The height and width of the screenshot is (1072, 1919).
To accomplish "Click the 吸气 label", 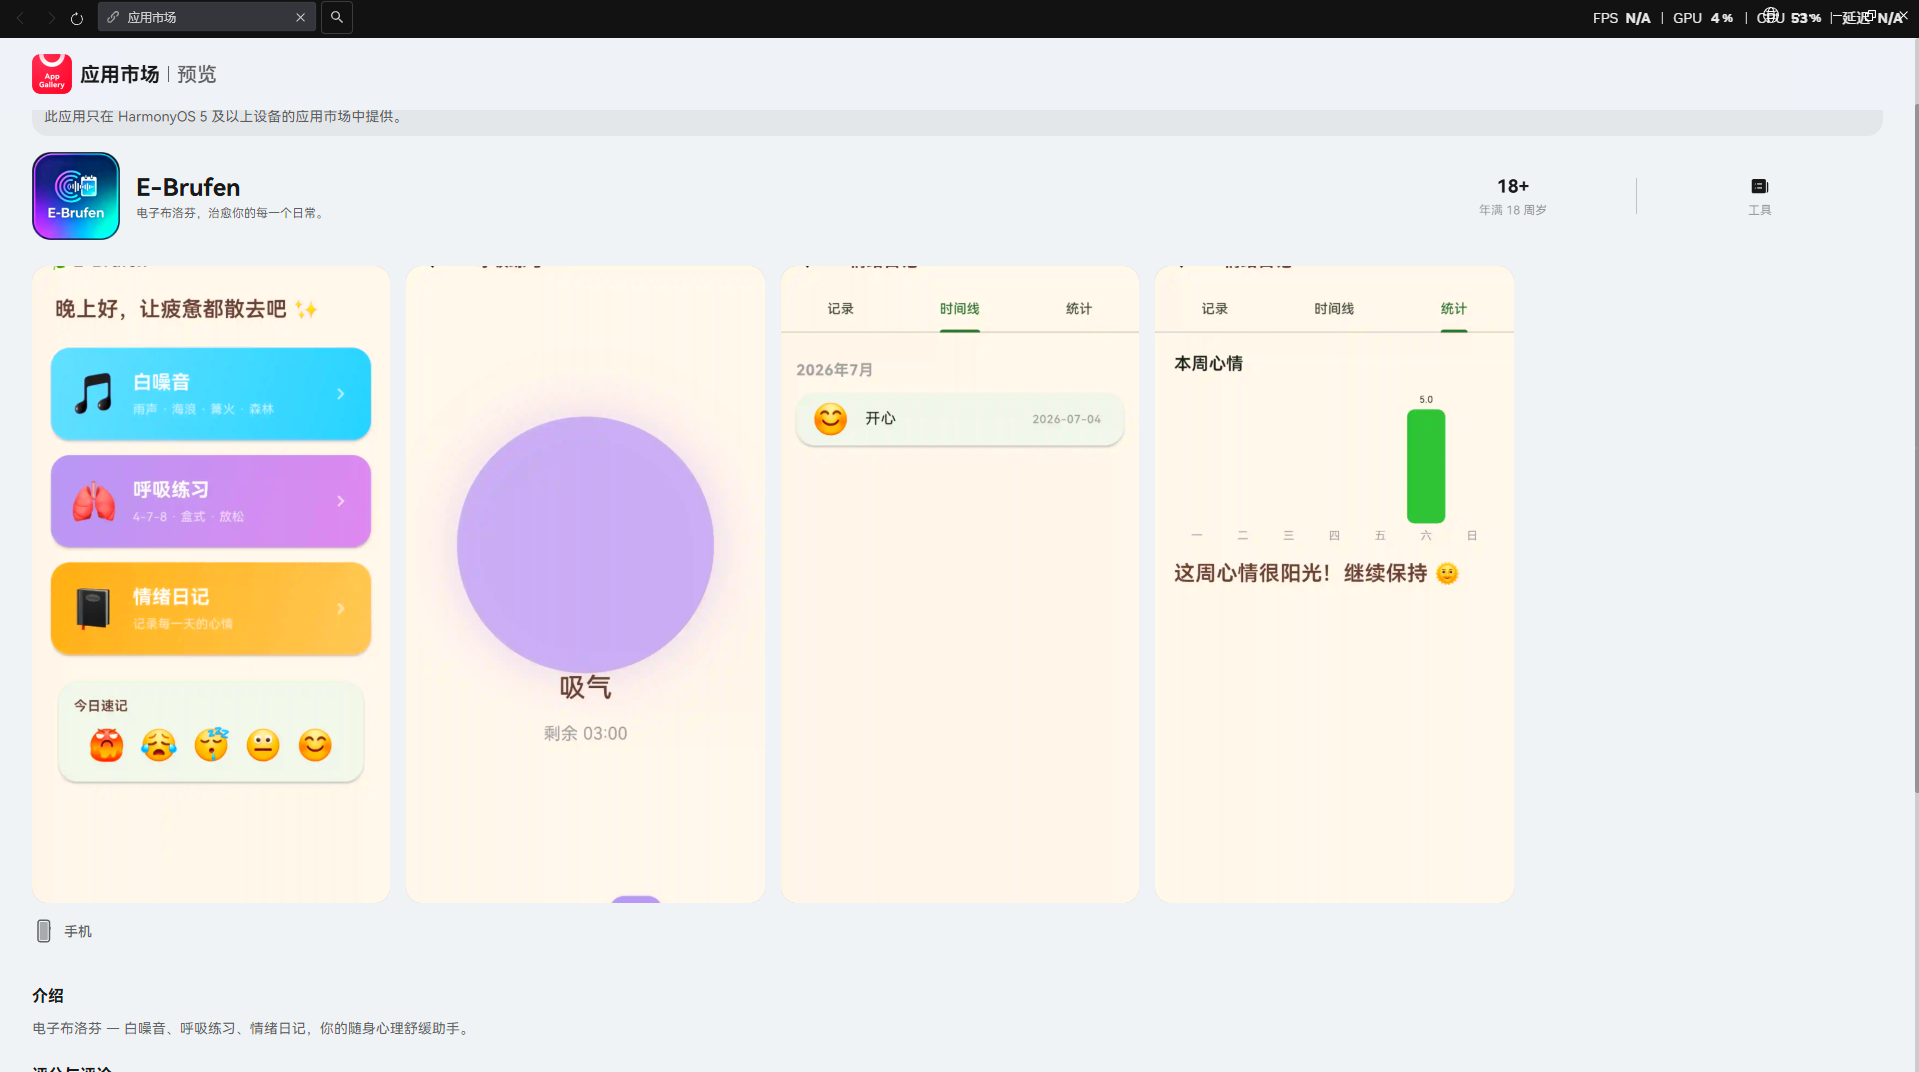I will tap(585, 687).
